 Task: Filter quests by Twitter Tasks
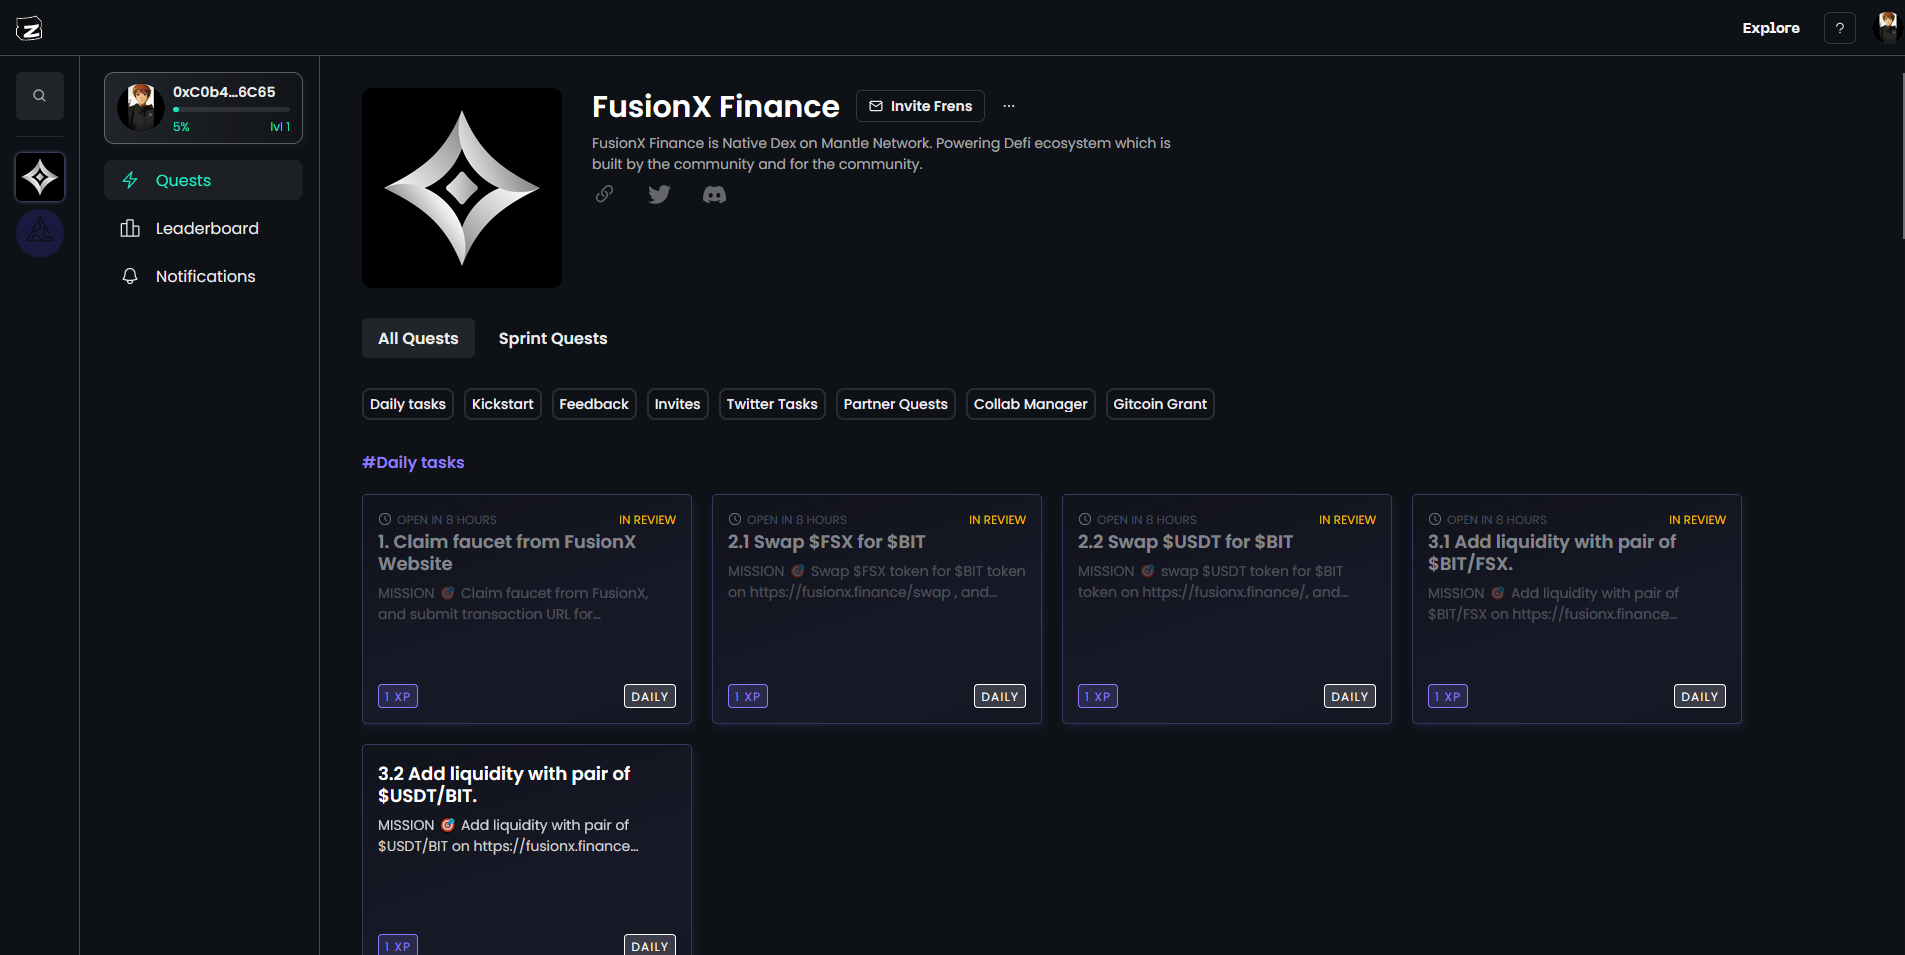pyautogui.click(x=771, y=404)
